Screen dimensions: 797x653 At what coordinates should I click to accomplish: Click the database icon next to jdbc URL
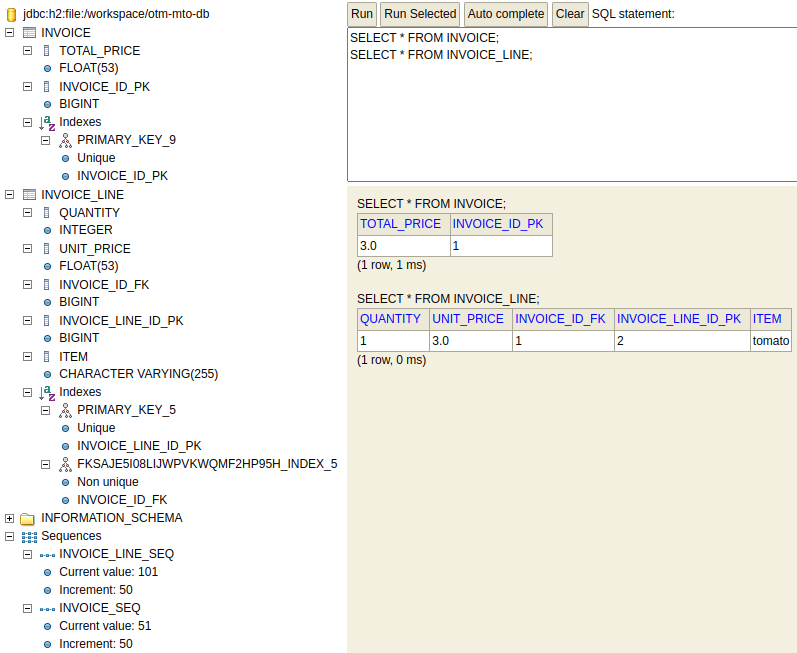coord(11,15)
